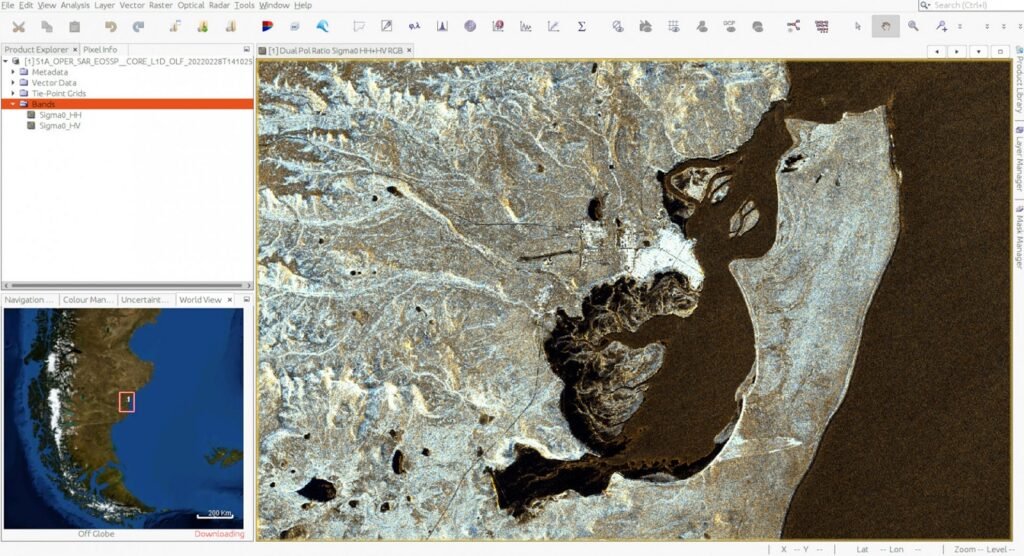Viewport: 1024px width, 556px height.
Task: Open the Radar menu
Action: (219, 6)
